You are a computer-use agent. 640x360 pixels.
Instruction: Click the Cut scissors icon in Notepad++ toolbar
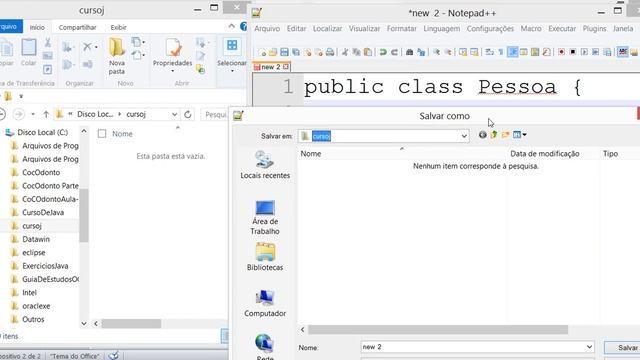point(345,52)
